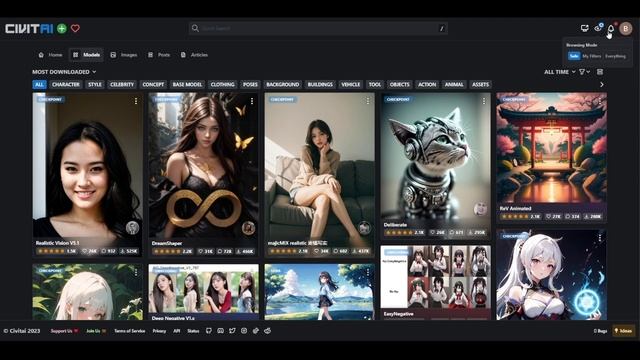The image size is (640, 360).
Task: Open the GitHub footer icon
Action: point(209,331)
